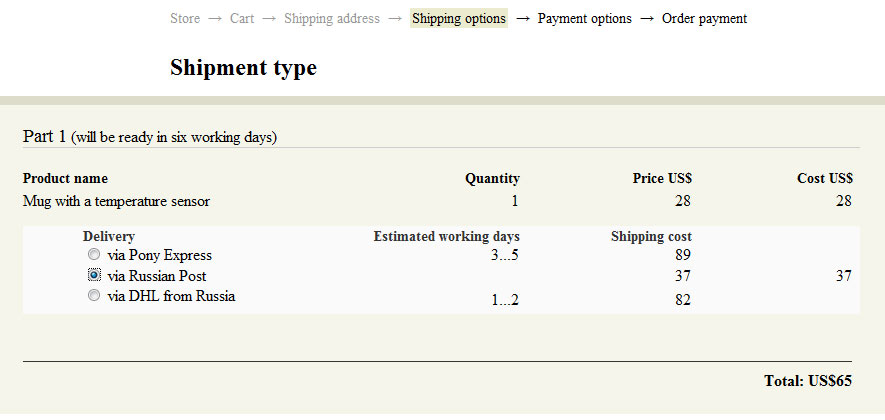Viewport: 885px width, 420px height.
Task: Click the Mug with a temperature sensor item
Action: [x=116, y=201]
